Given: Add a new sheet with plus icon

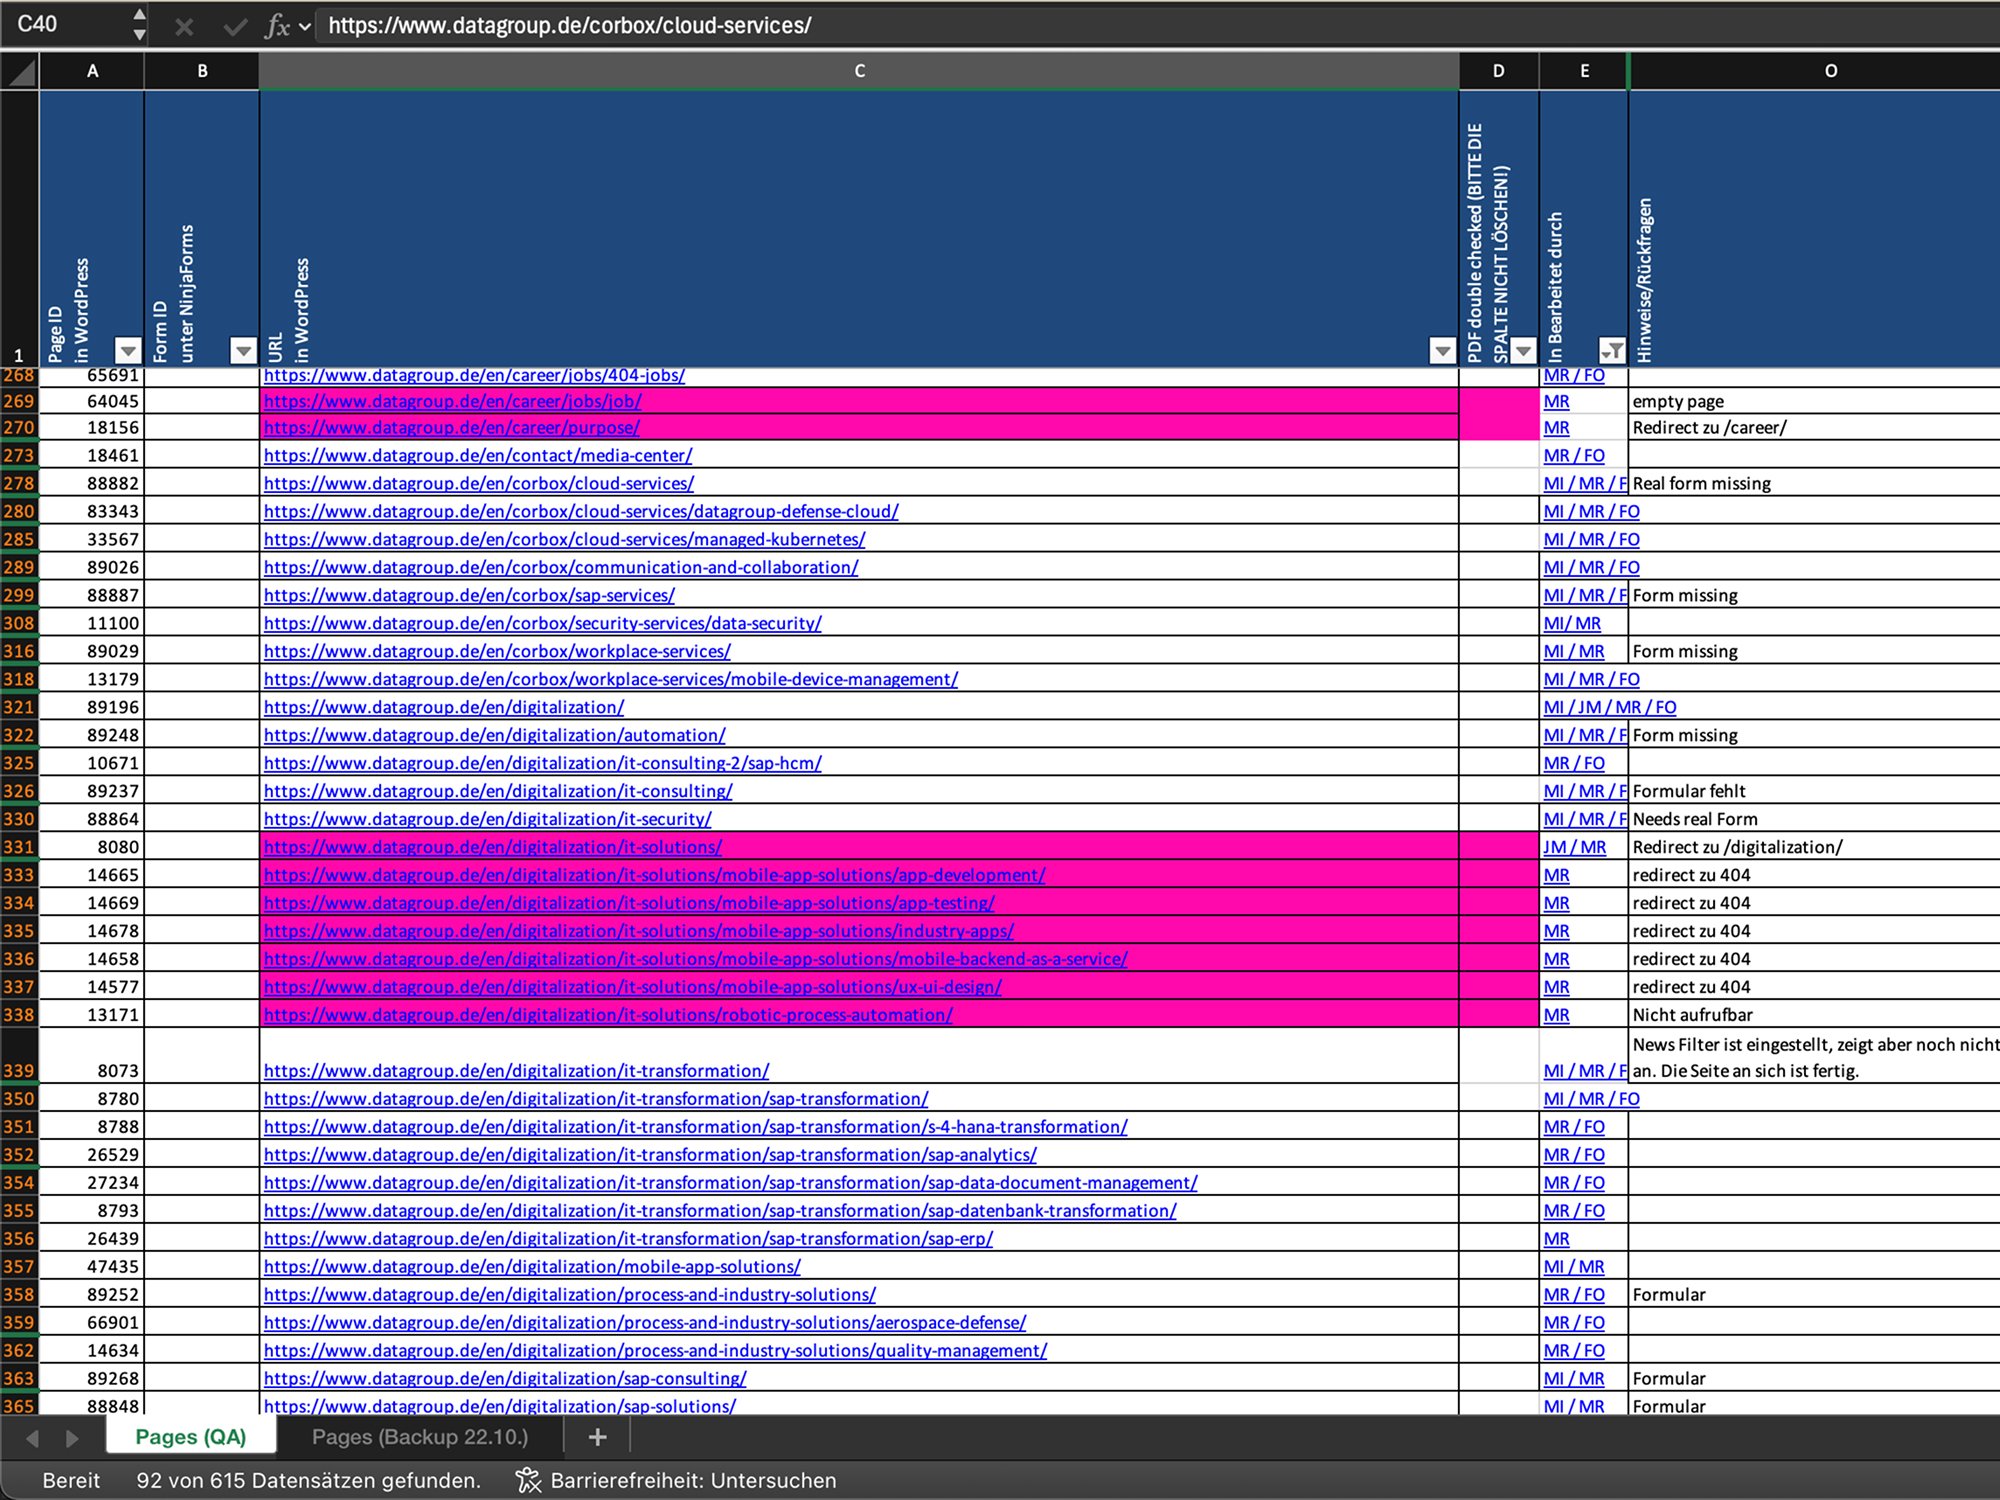Looking at the screenshot, I should (597, 1437).
